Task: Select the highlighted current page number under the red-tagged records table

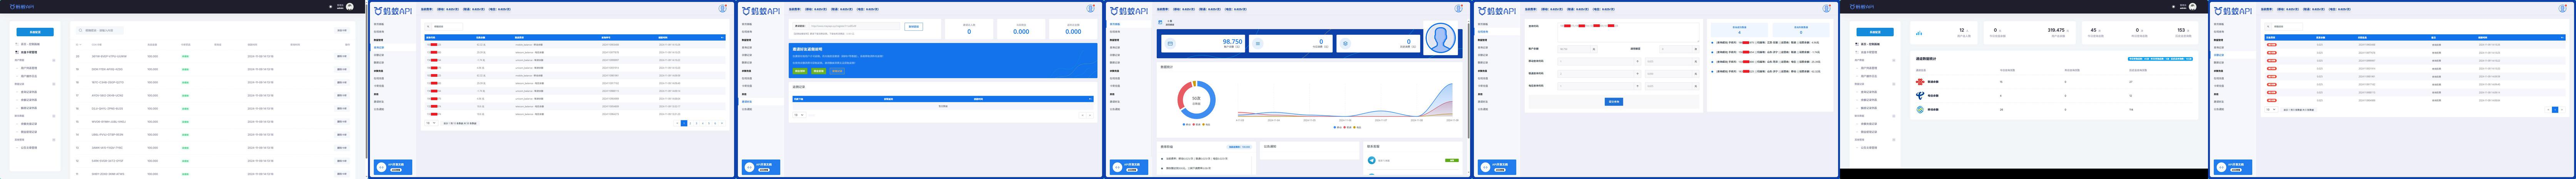Action: (x=684, y=123)
